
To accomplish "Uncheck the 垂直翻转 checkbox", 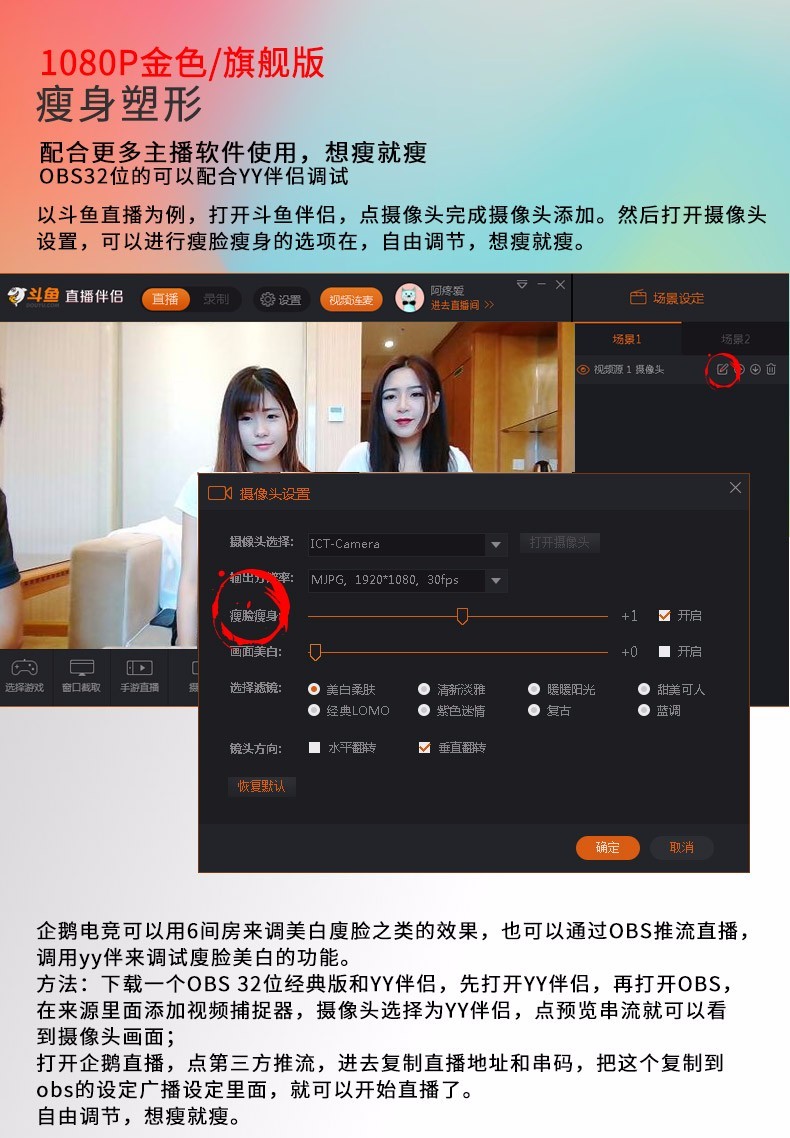I will point(424,747).
